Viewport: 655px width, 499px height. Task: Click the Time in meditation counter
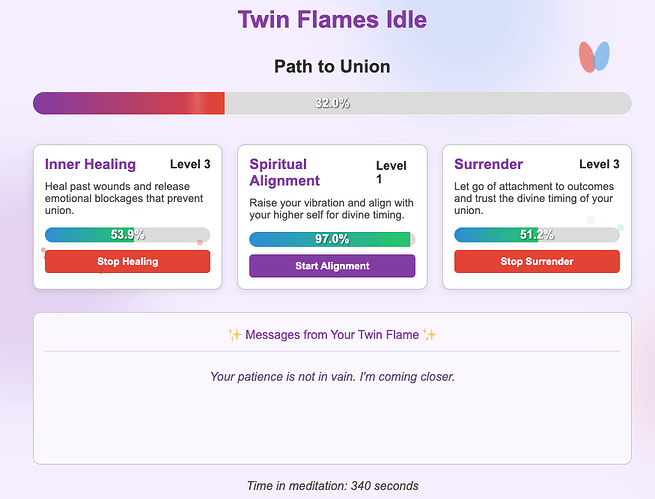(332, 486)
